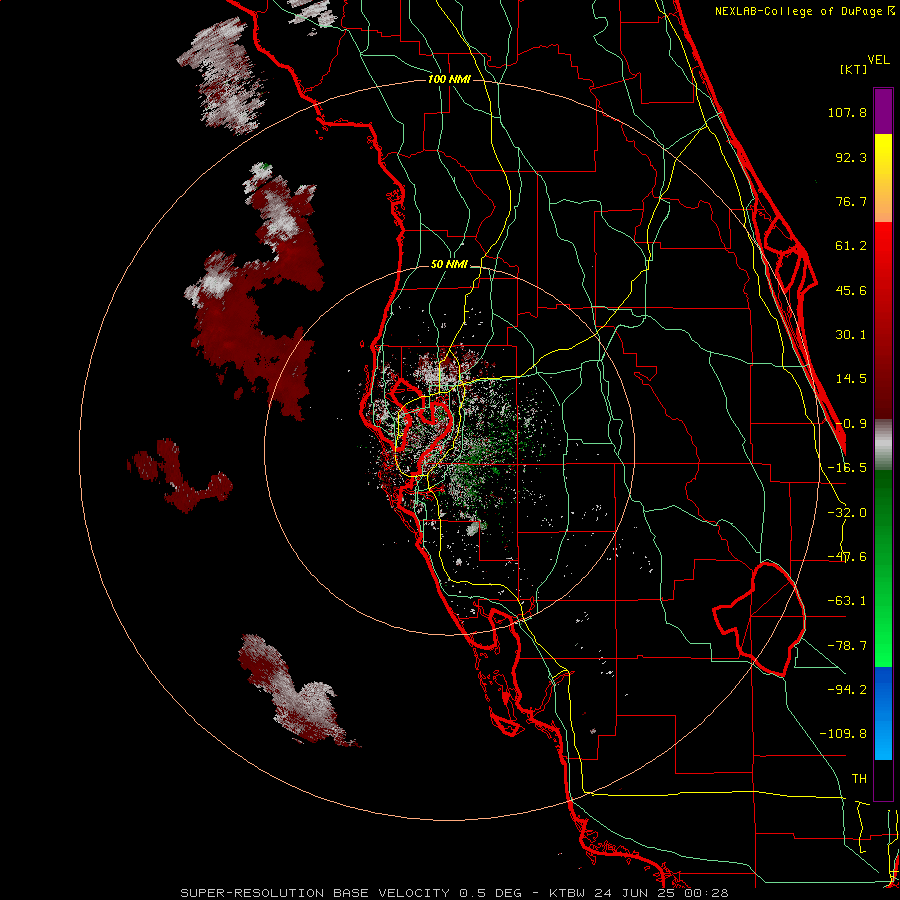900x900 pixels.
Task: Click the 45.6 velocity scale value
Action: pos(851,290)
